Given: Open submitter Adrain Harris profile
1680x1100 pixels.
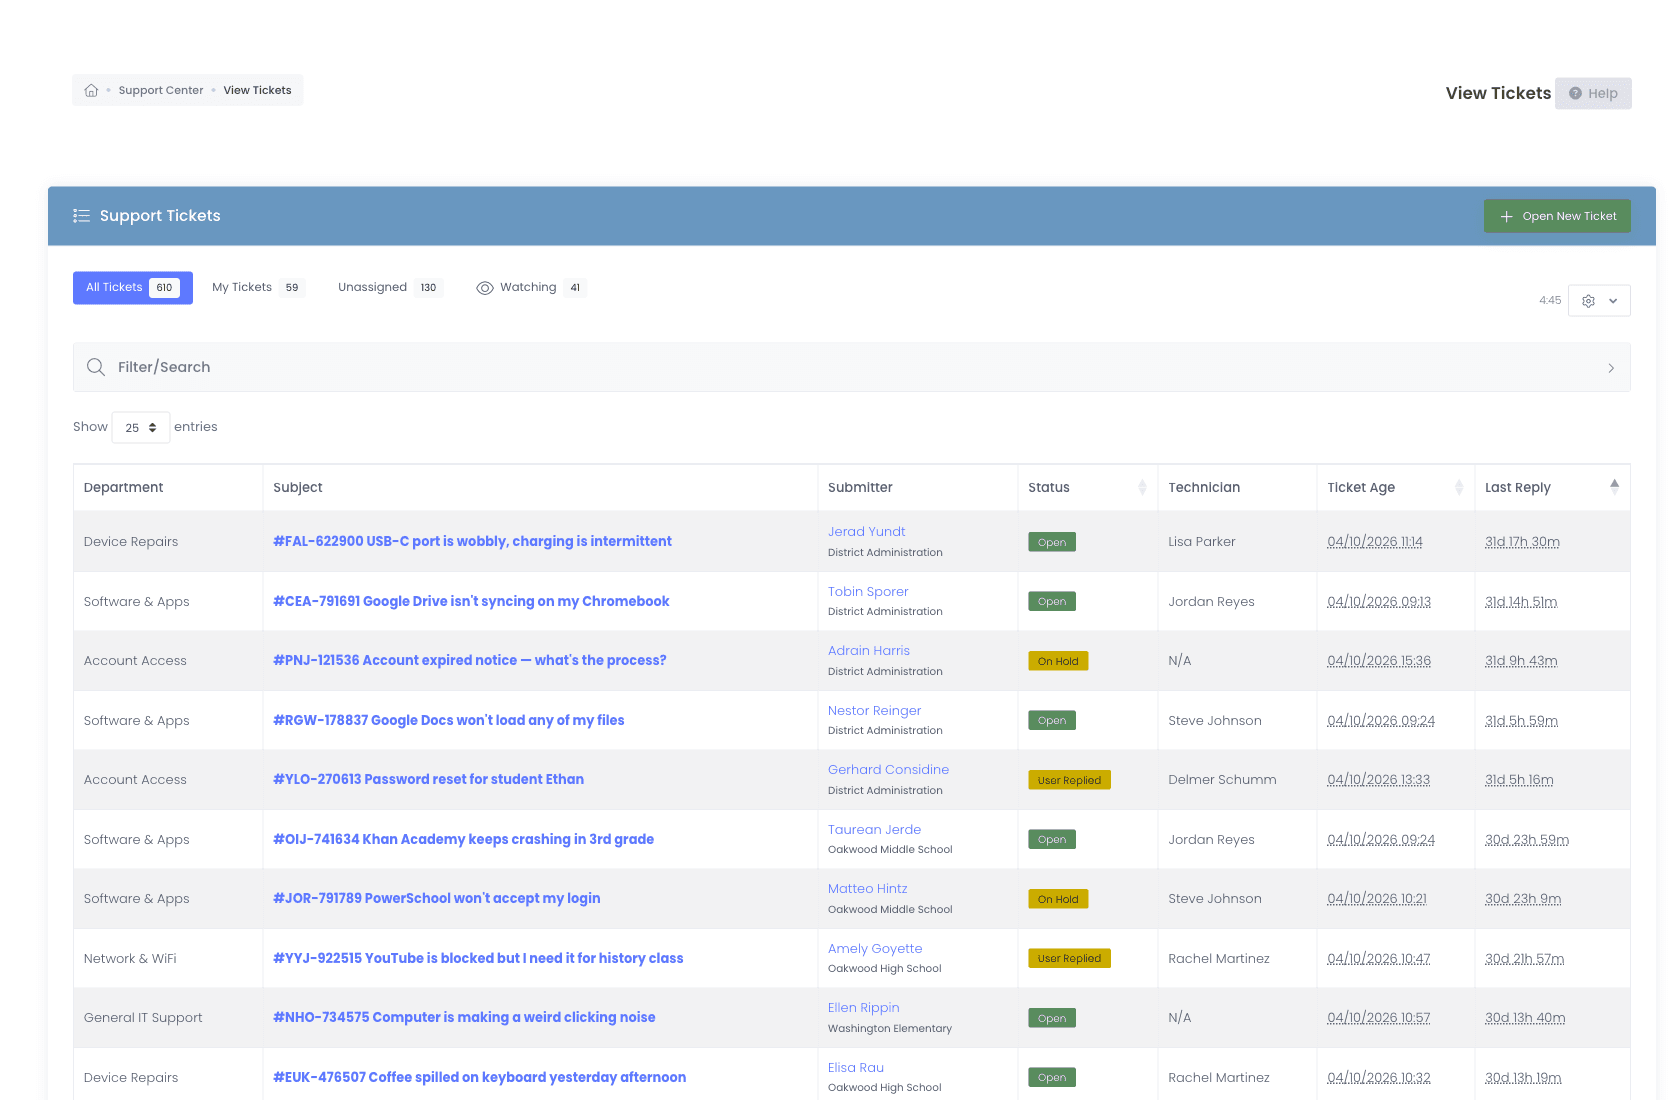Looking at the screenshot, I should point(869,651).
